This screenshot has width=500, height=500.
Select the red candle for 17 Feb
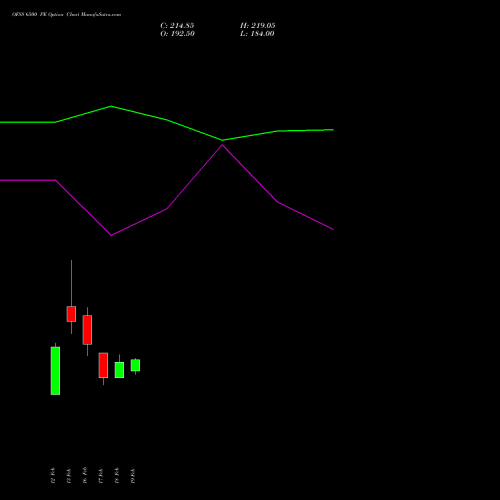103,365
